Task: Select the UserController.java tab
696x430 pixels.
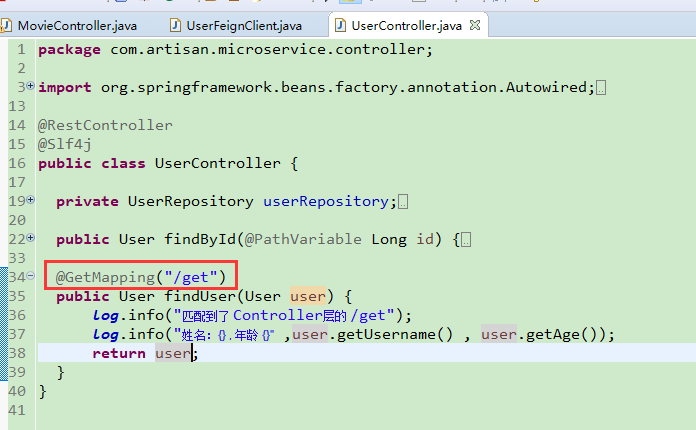Action: pyautogui.click(x=406, y=26)
